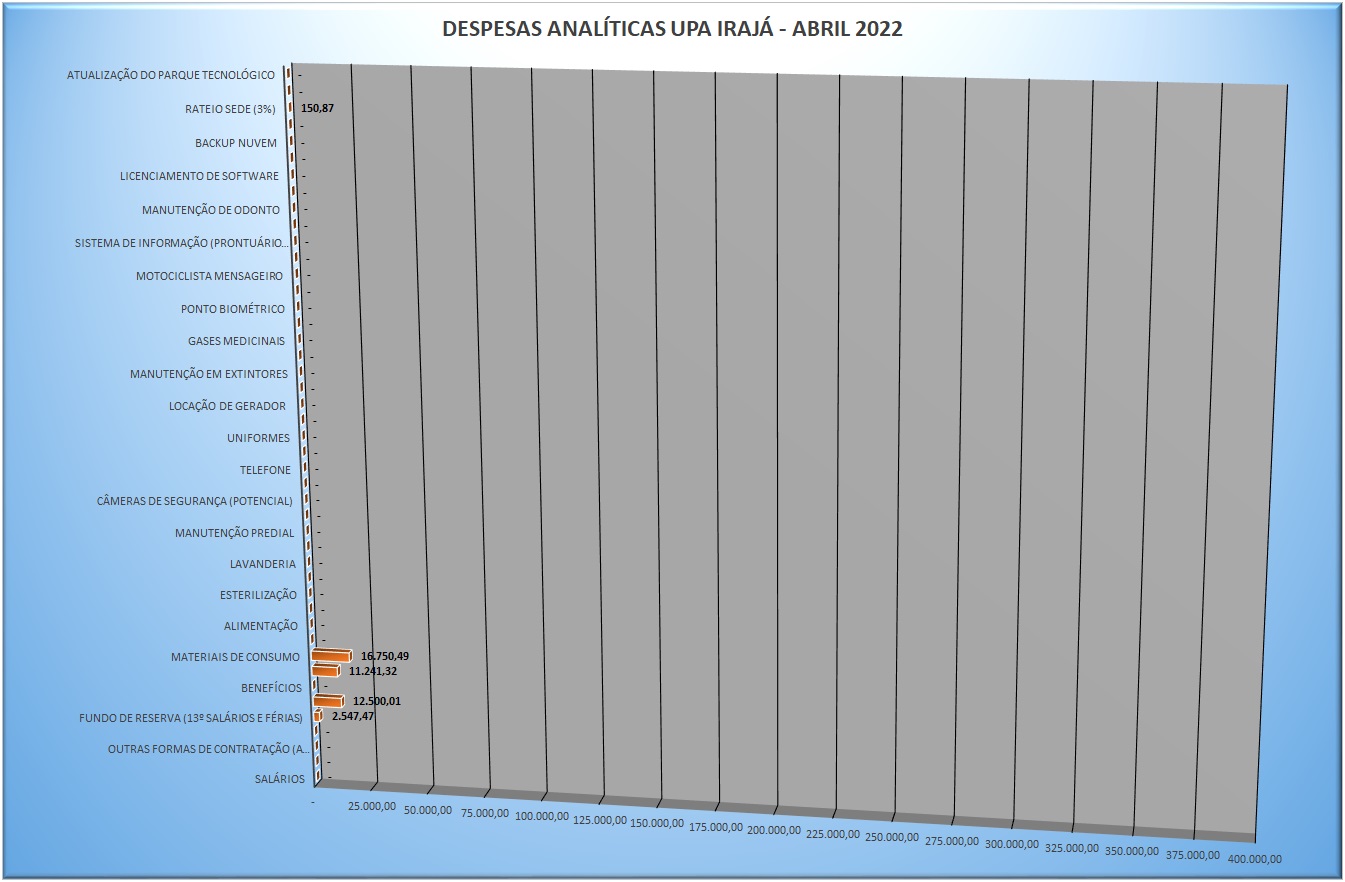Screen dimensions: 1345x882
Task: Select the orange bar valued 16.750,49
Action: click(332, 655)
